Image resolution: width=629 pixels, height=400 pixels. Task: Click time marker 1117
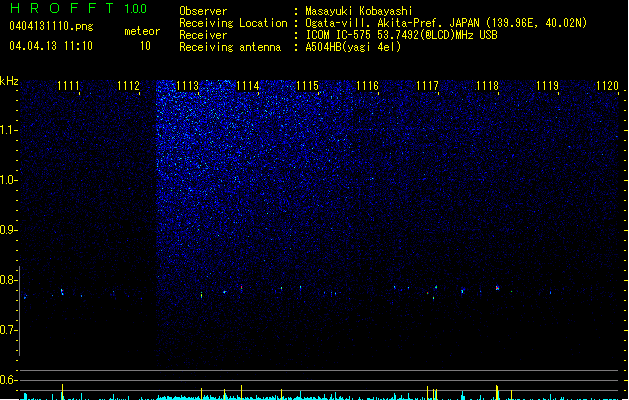(x=427, y=86)
